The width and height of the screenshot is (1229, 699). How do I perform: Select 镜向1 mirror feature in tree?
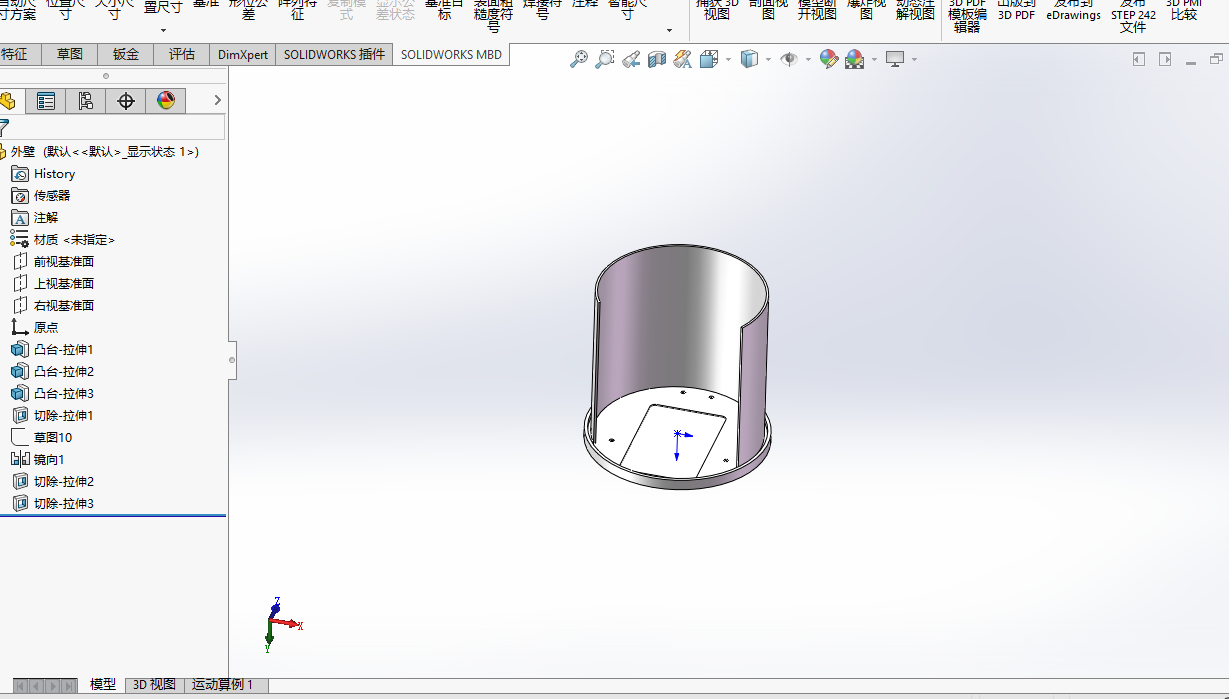point(48,460)
